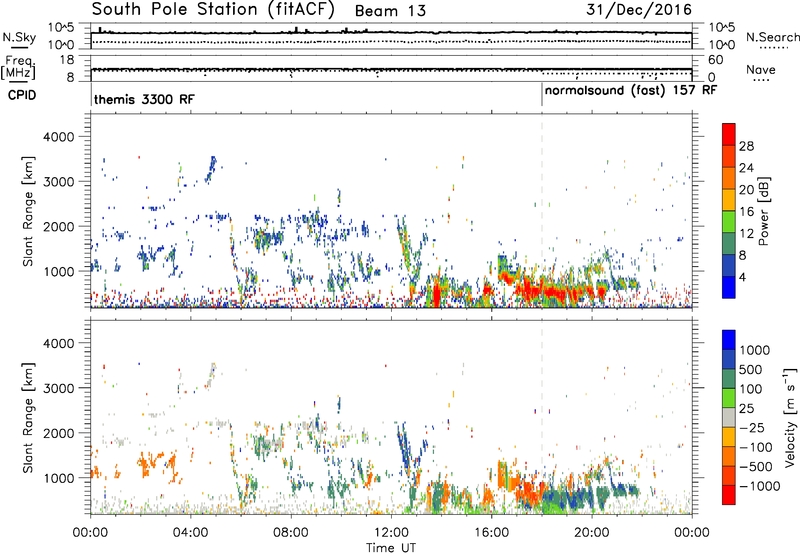Click the '12:00' time axis tick label
This screenshot has height=554, width=800.
pos(391,533)
